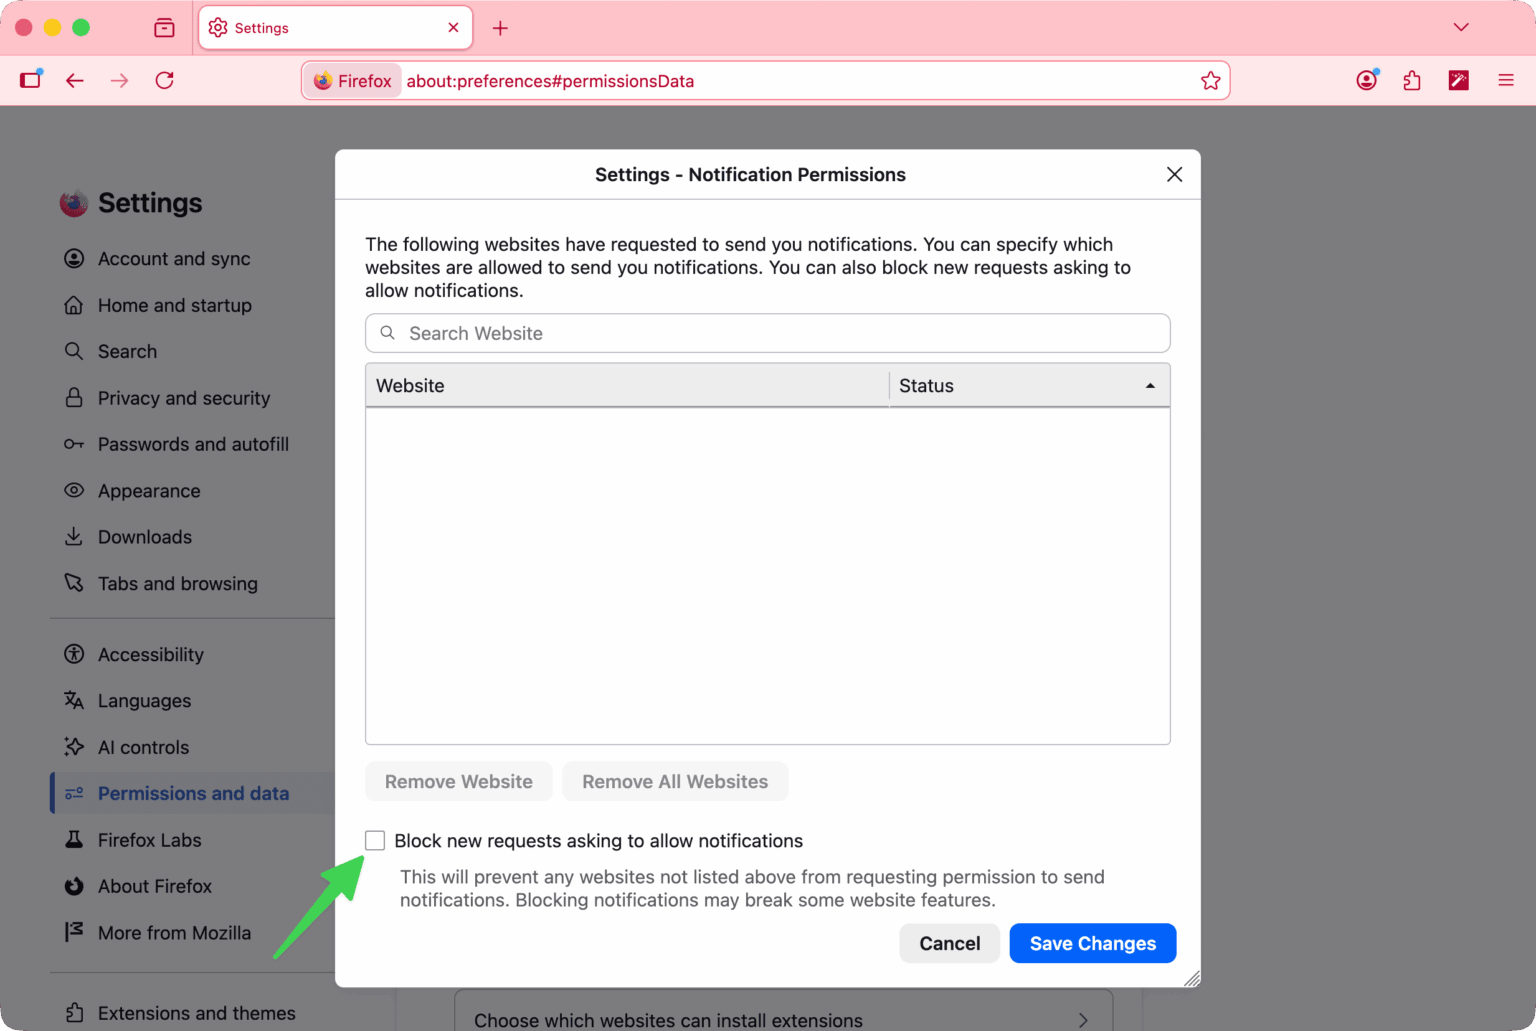The image size is (1536, 1031).
Task: Open AI controls settings
Action: [x=143, y=747]
